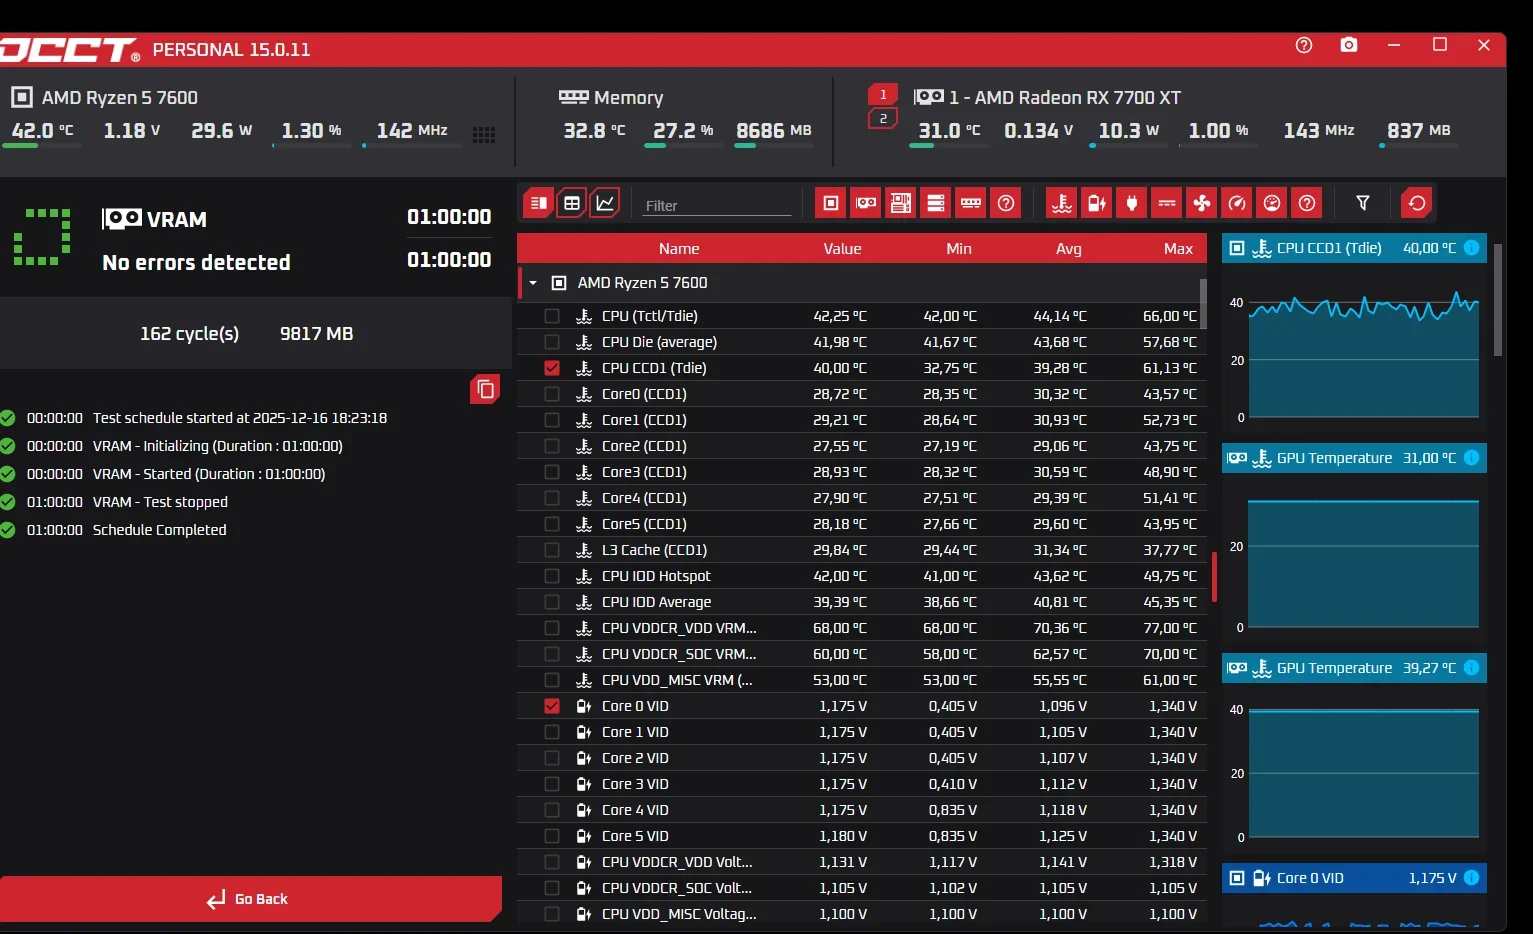
Task: Show only current sensors
Action: (x=1167, y=203)
